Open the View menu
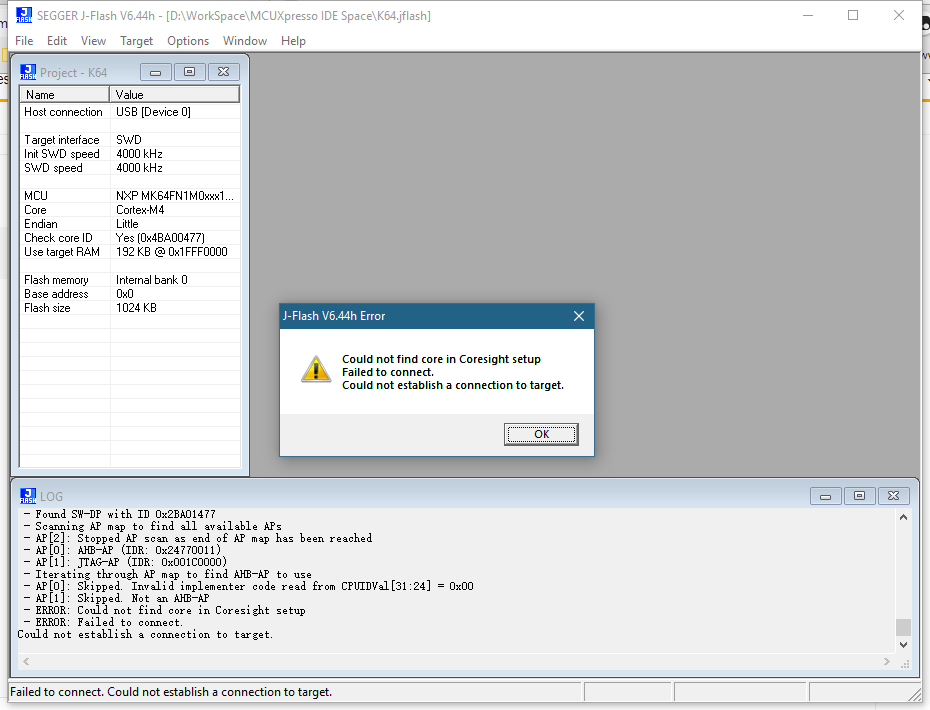This screenshot has height=710, width=930. click(x=93, y=41)
